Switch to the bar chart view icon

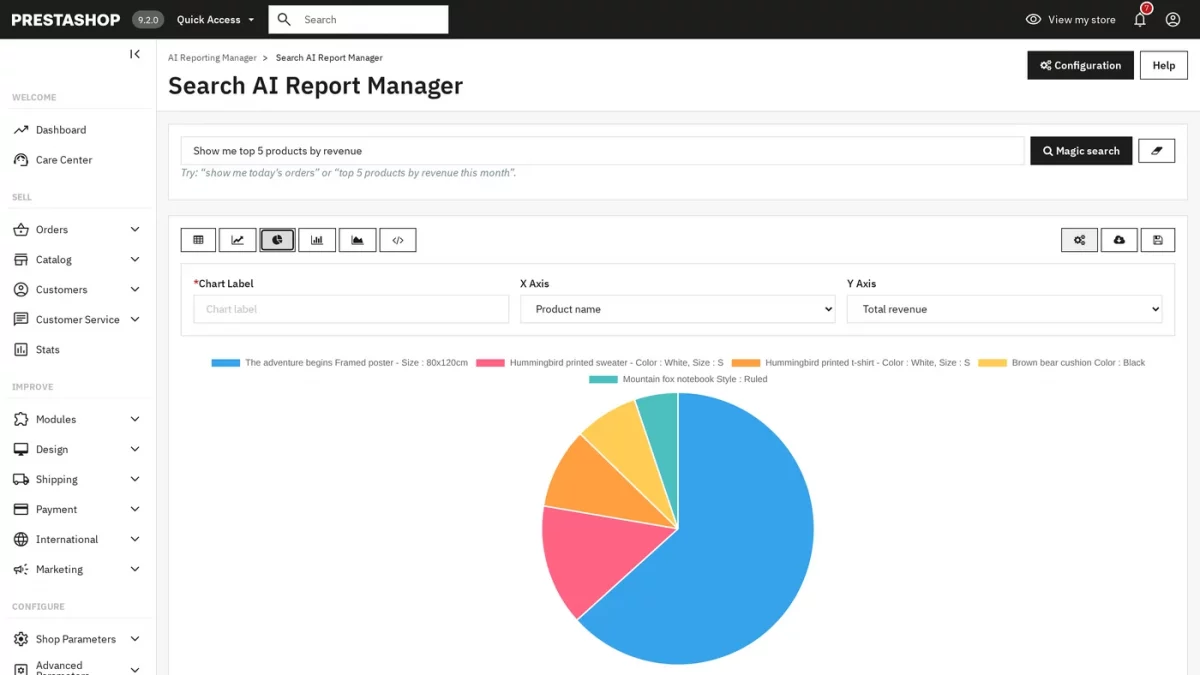click(317, 240)
